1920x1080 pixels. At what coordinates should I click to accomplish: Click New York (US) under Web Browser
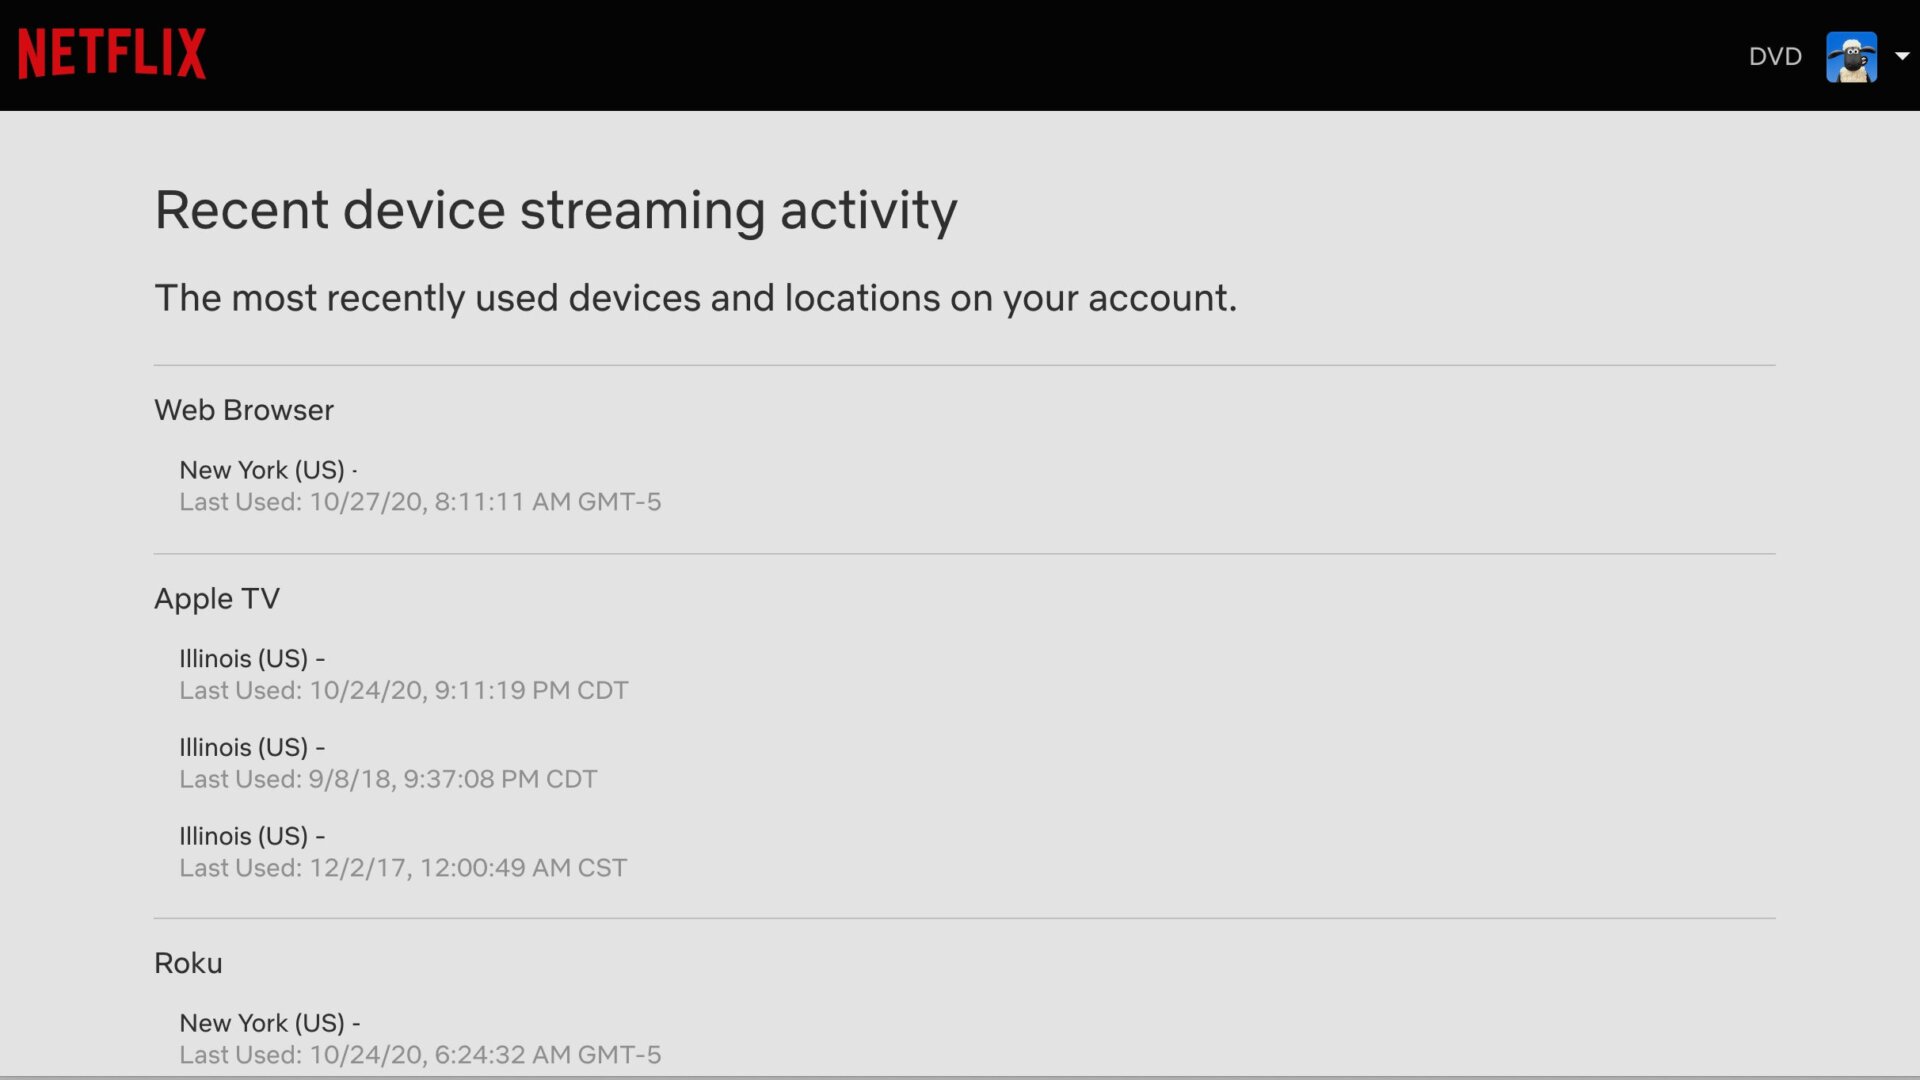click(x=262, y=470)
